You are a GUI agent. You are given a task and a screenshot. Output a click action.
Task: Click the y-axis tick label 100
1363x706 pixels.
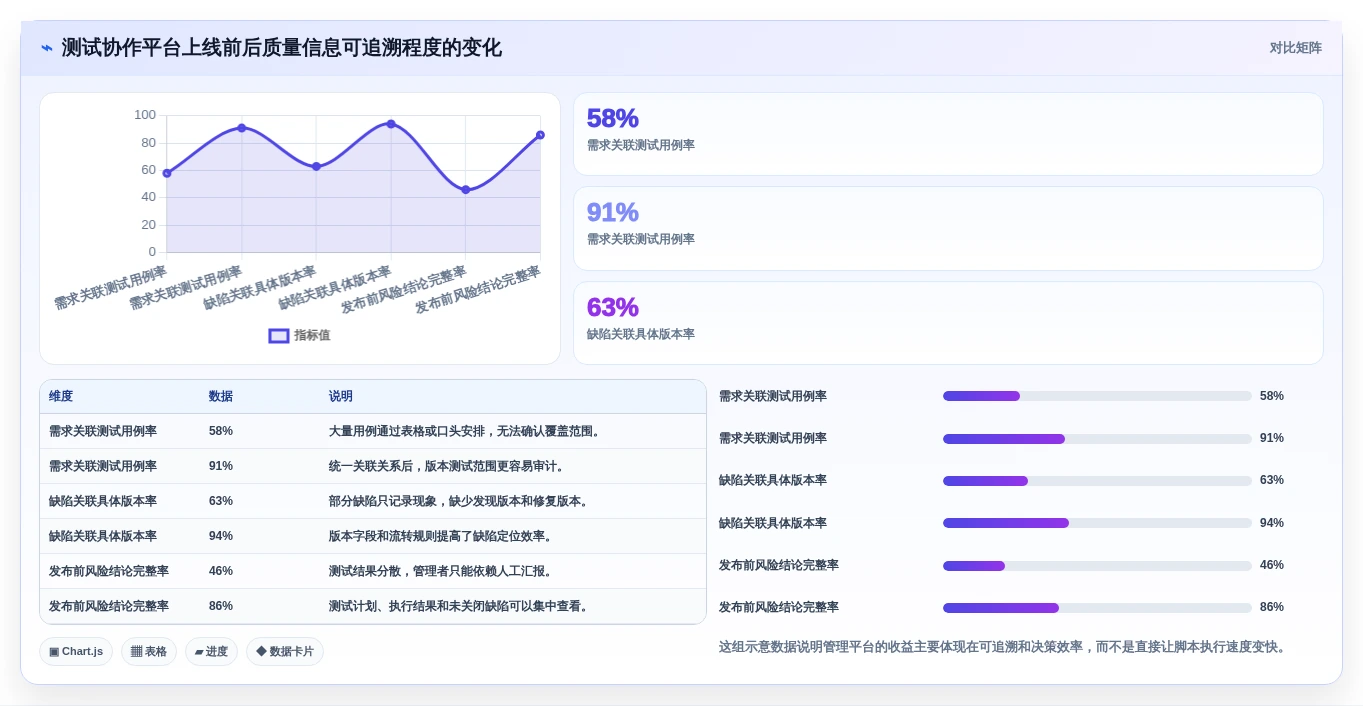click(145, 115)
